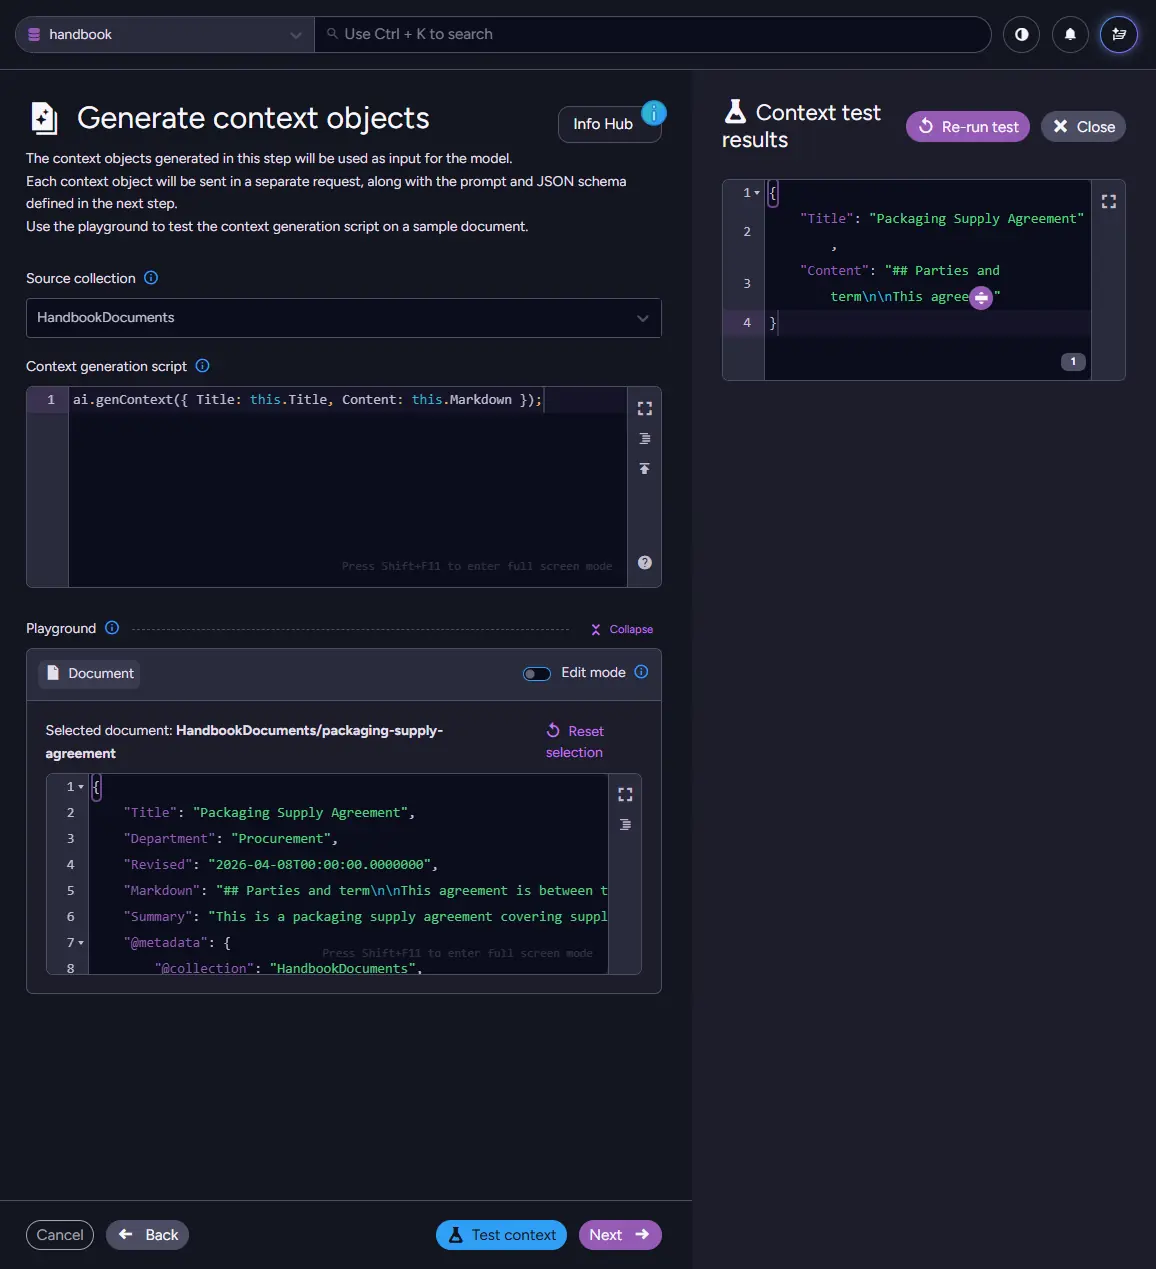
Task: Open the studio feedback icon at top right
Action: (1119, 34)
